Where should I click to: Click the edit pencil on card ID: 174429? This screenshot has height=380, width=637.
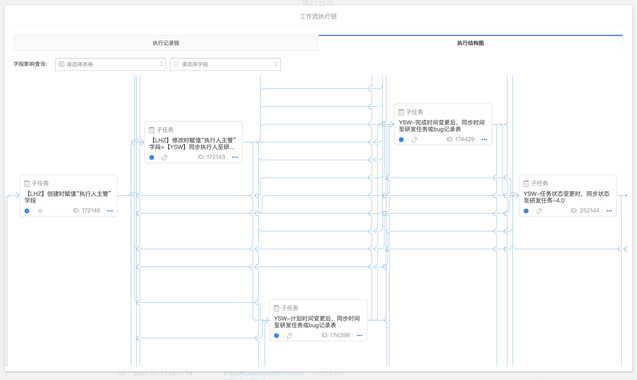414,140
